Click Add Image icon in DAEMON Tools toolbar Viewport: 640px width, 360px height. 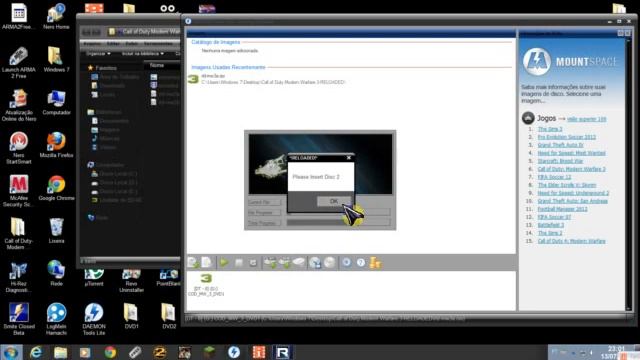[x=193, y=262]
